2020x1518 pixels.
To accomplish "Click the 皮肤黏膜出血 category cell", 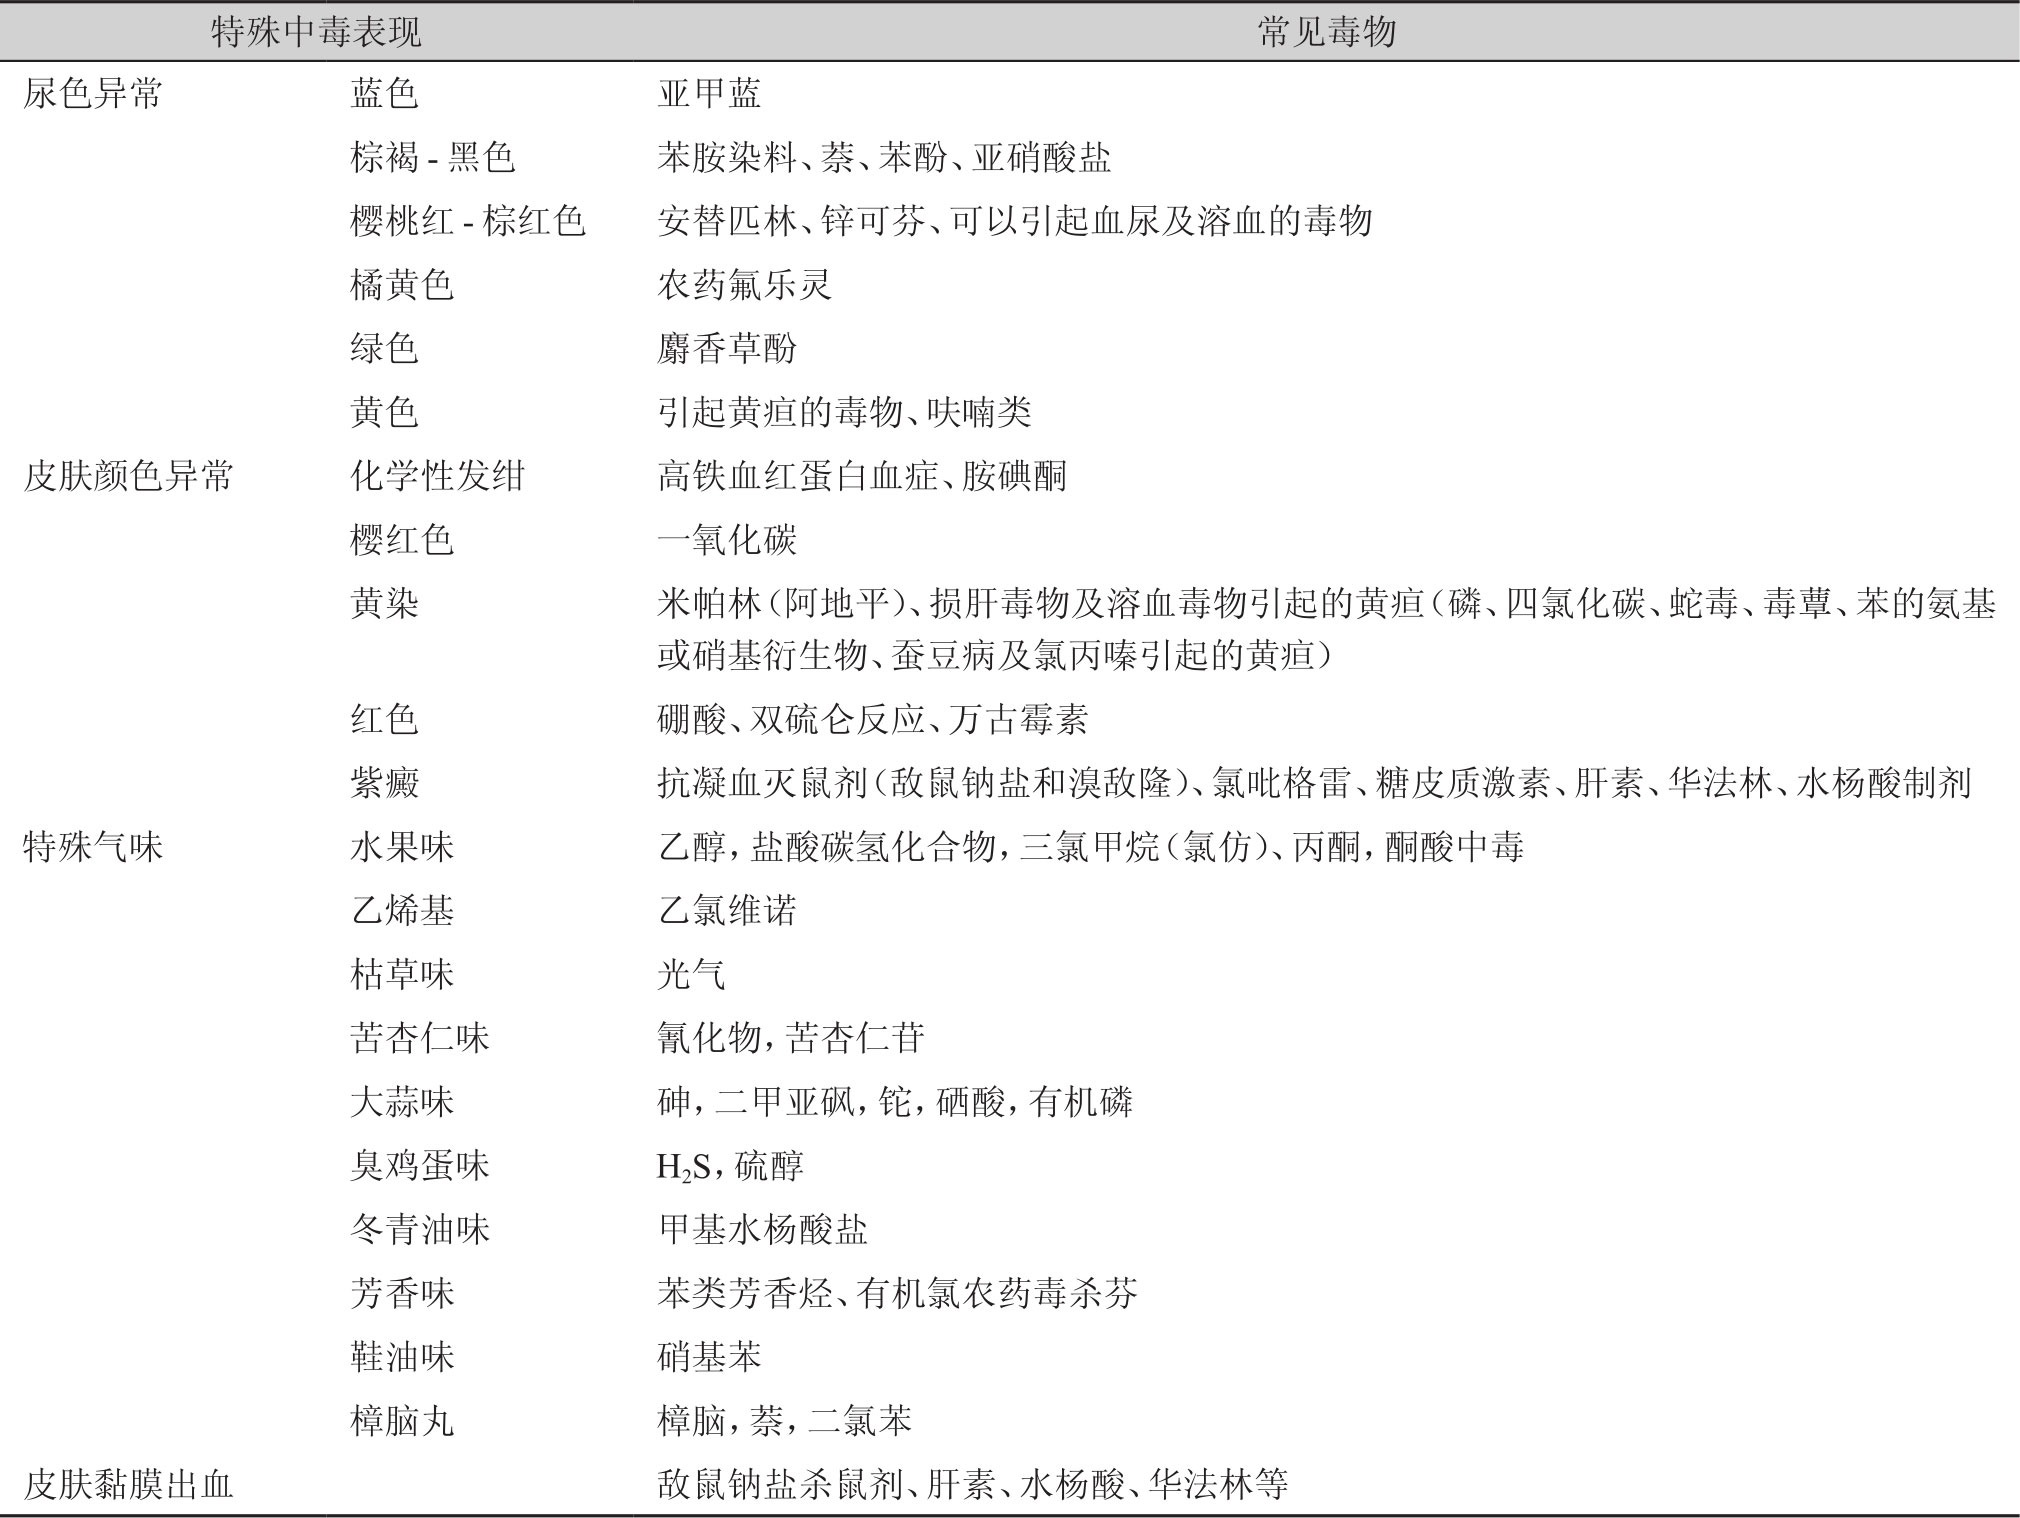I will (128, 1485).
